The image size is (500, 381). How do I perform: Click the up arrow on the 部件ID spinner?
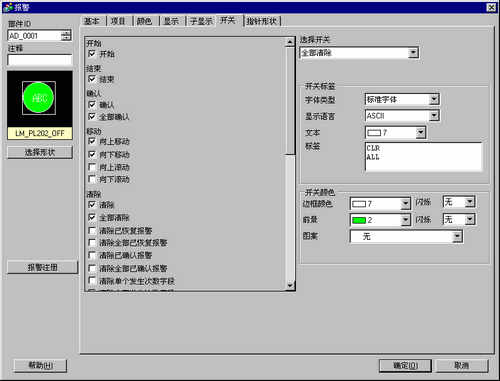[x=67, y=32]
